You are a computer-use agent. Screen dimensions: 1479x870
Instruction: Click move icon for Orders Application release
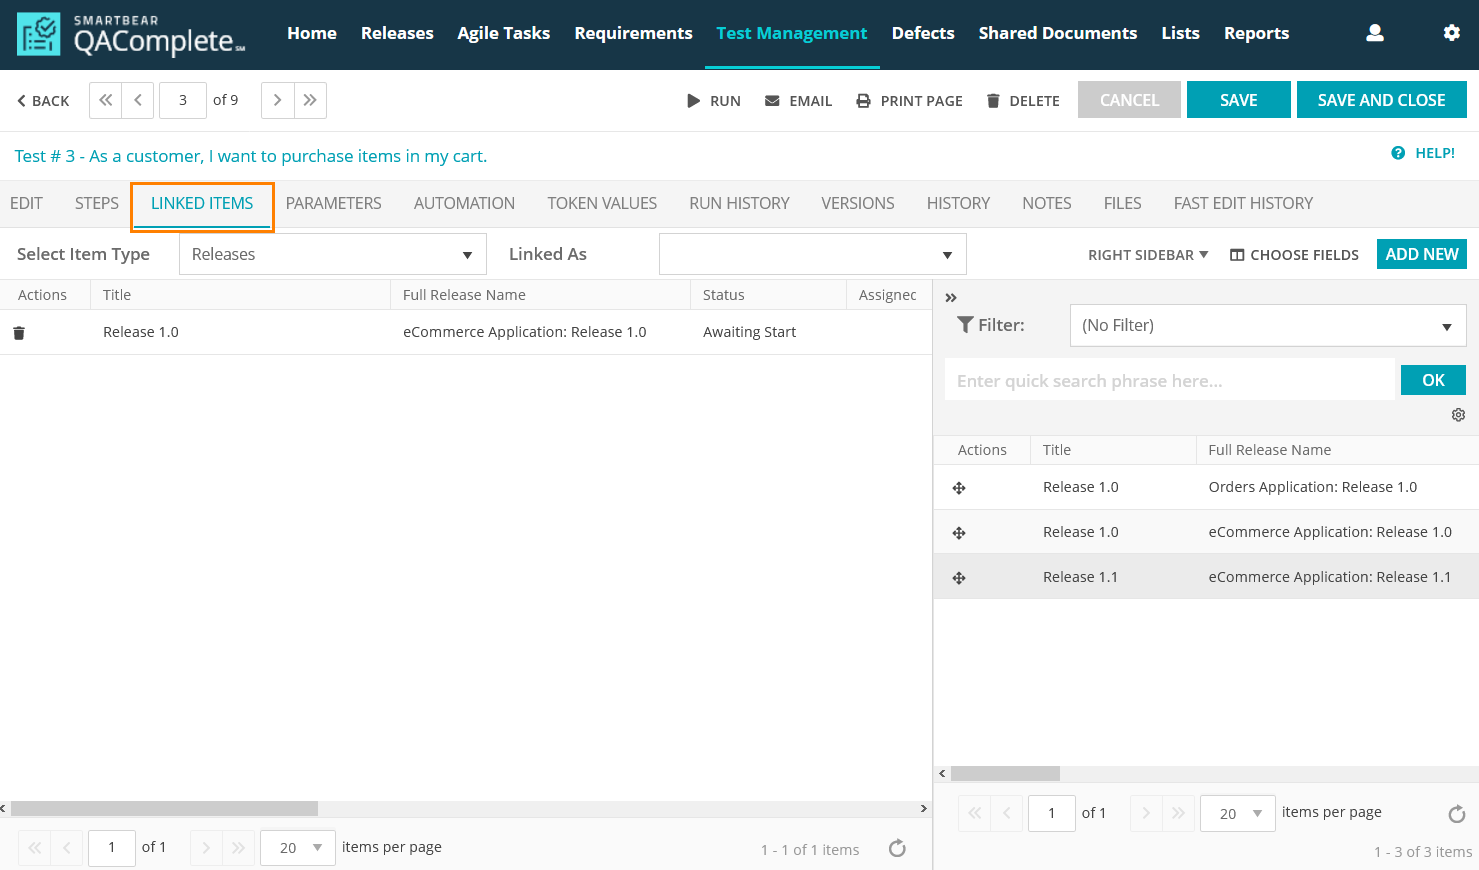pyautogui.click(x=959, y=488)
